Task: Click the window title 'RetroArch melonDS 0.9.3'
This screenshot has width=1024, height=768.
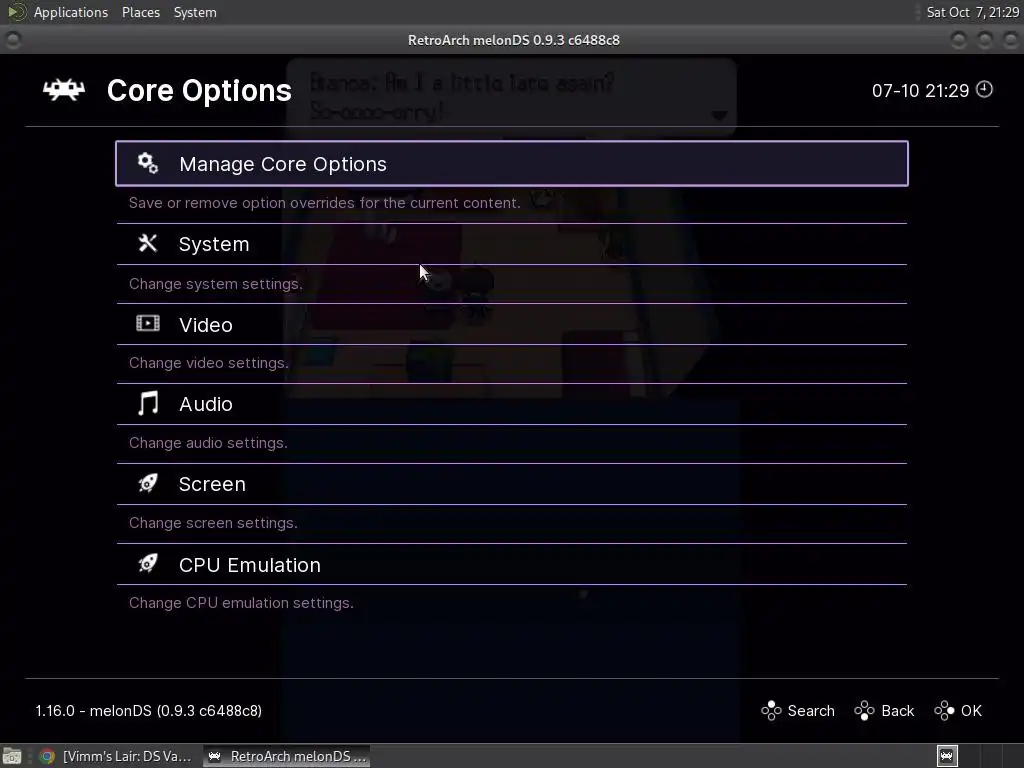Action: coord(513,40)
